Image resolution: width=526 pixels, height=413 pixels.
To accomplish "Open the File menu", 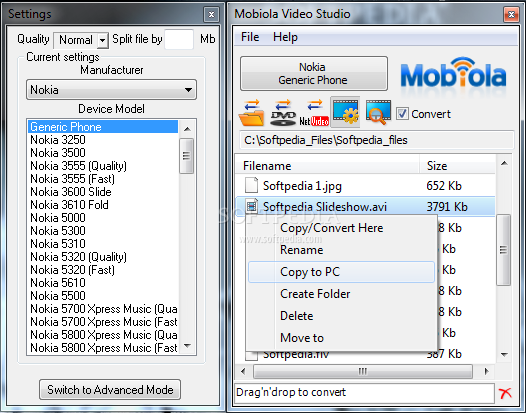I will pyautogui.click(x=250, y=37).
